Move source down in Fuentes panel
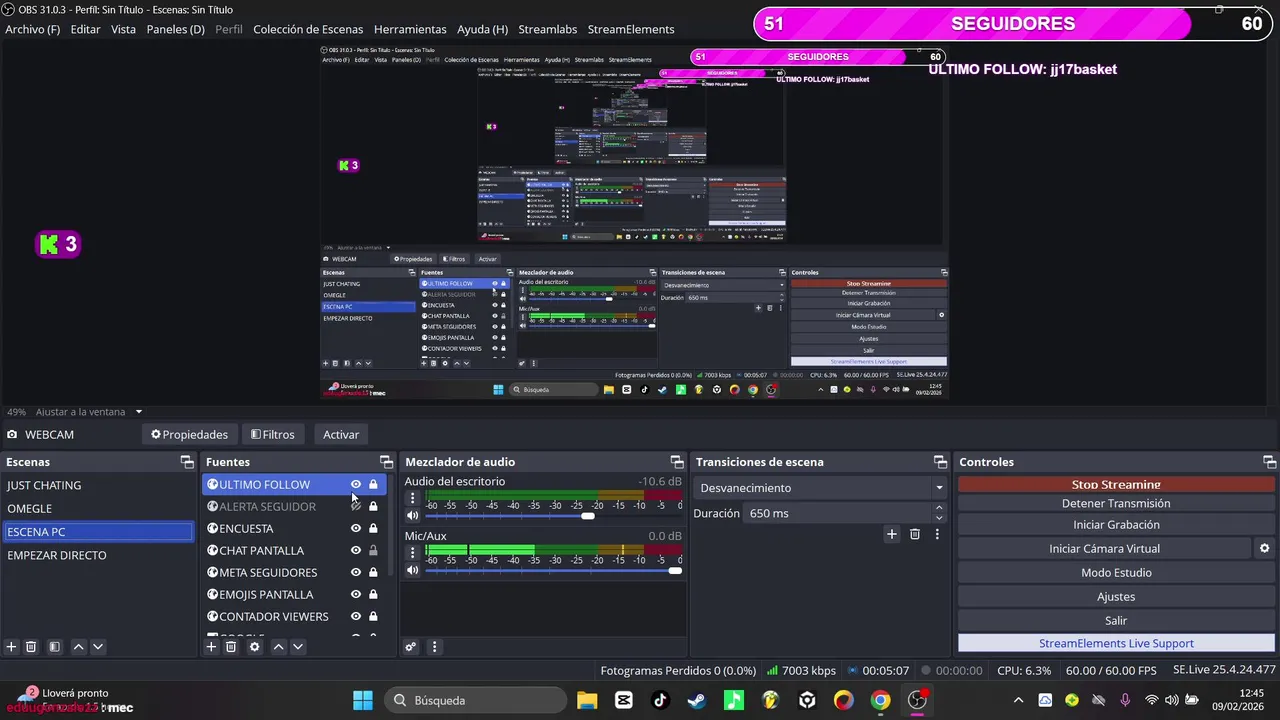Image resolution: width=1280 pixels, height=720 pixels. point(298,647)
